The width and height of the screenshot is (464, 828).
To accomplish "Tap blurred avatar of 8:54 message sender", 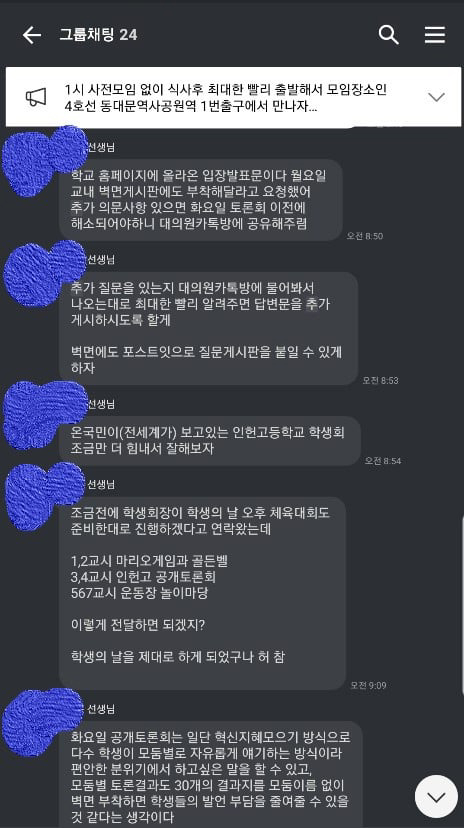I will (x=44, y=415).
